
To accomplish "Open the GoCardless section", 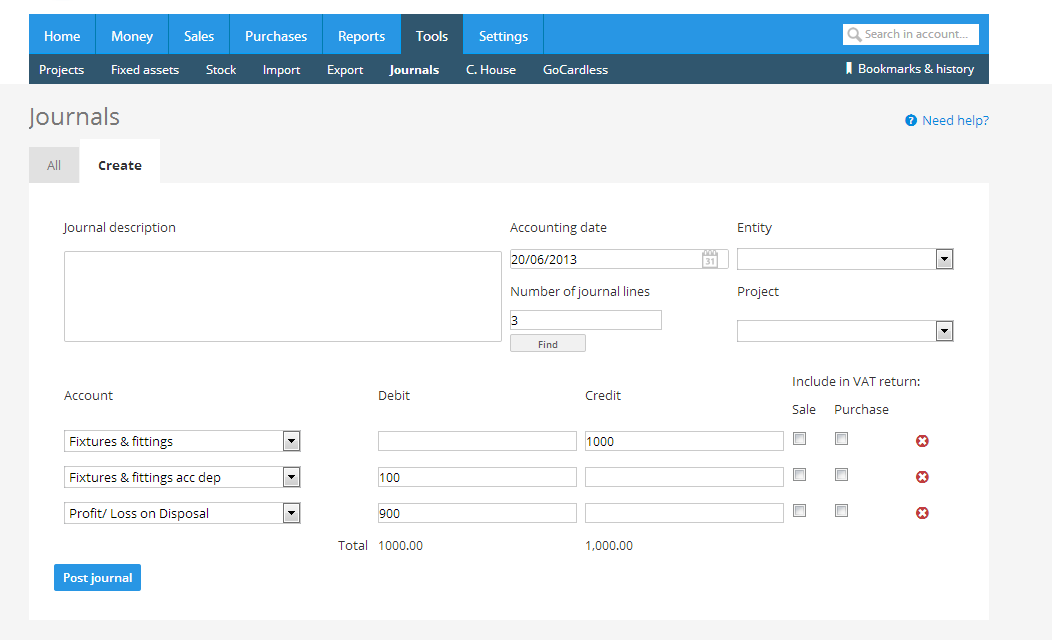I will (x=575, y=69).
